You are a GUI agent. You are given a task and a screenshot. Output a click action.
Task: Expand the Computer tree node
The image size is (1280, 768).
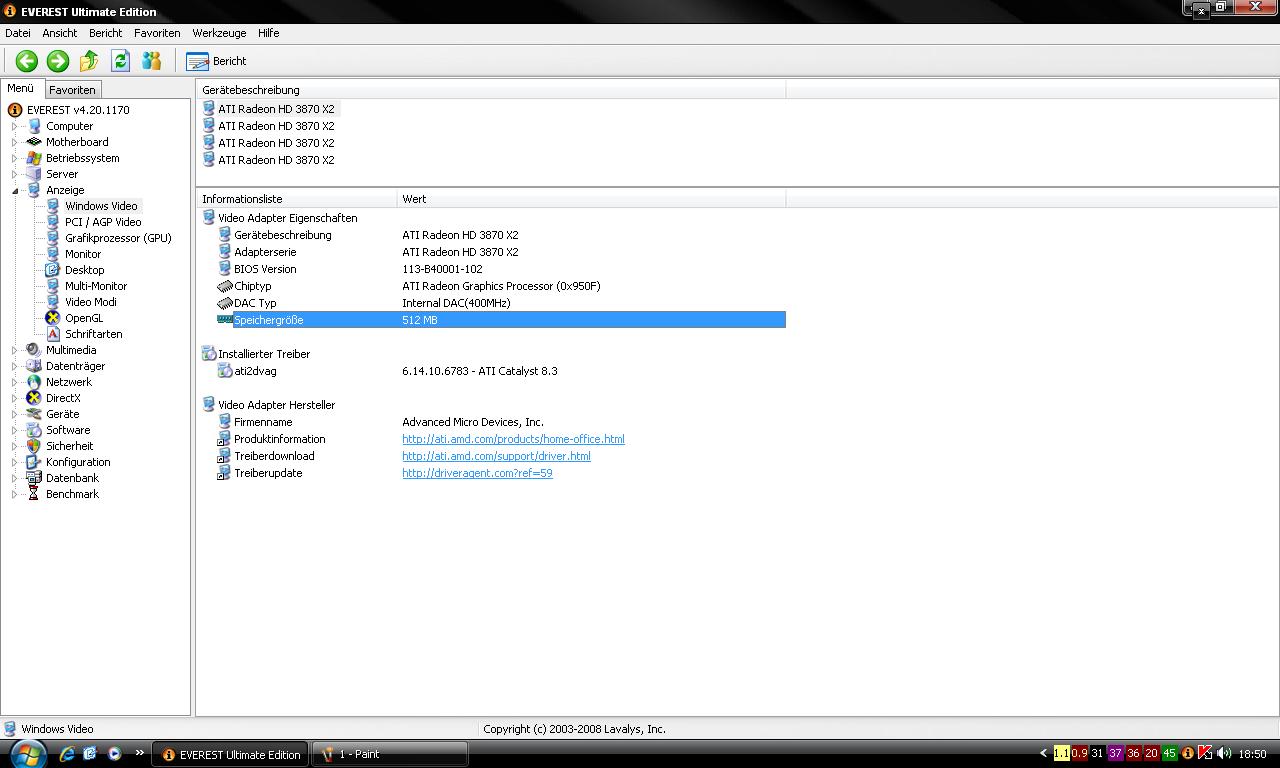coord(15,126)
